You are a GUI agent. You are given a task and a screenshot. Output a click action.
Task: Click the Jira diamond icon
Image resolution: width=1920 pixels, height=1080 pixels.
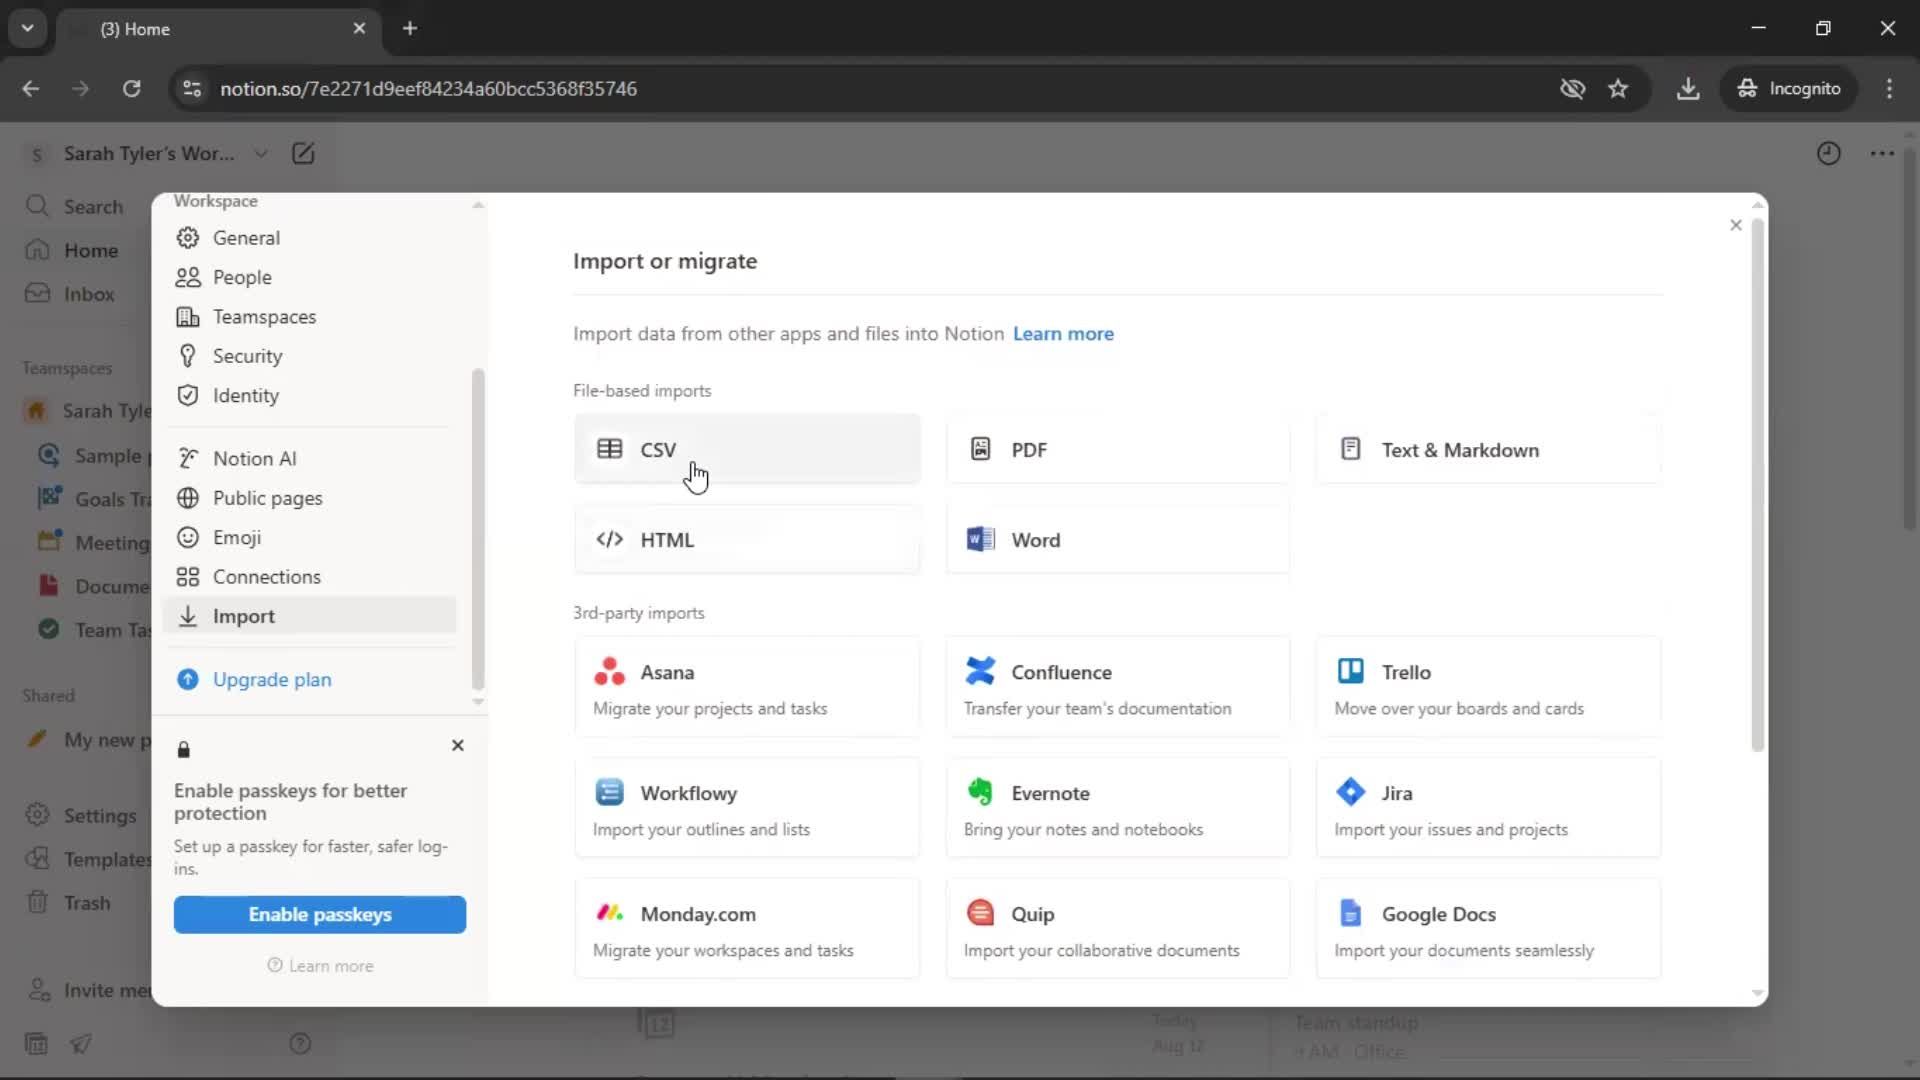[1350, 792]
